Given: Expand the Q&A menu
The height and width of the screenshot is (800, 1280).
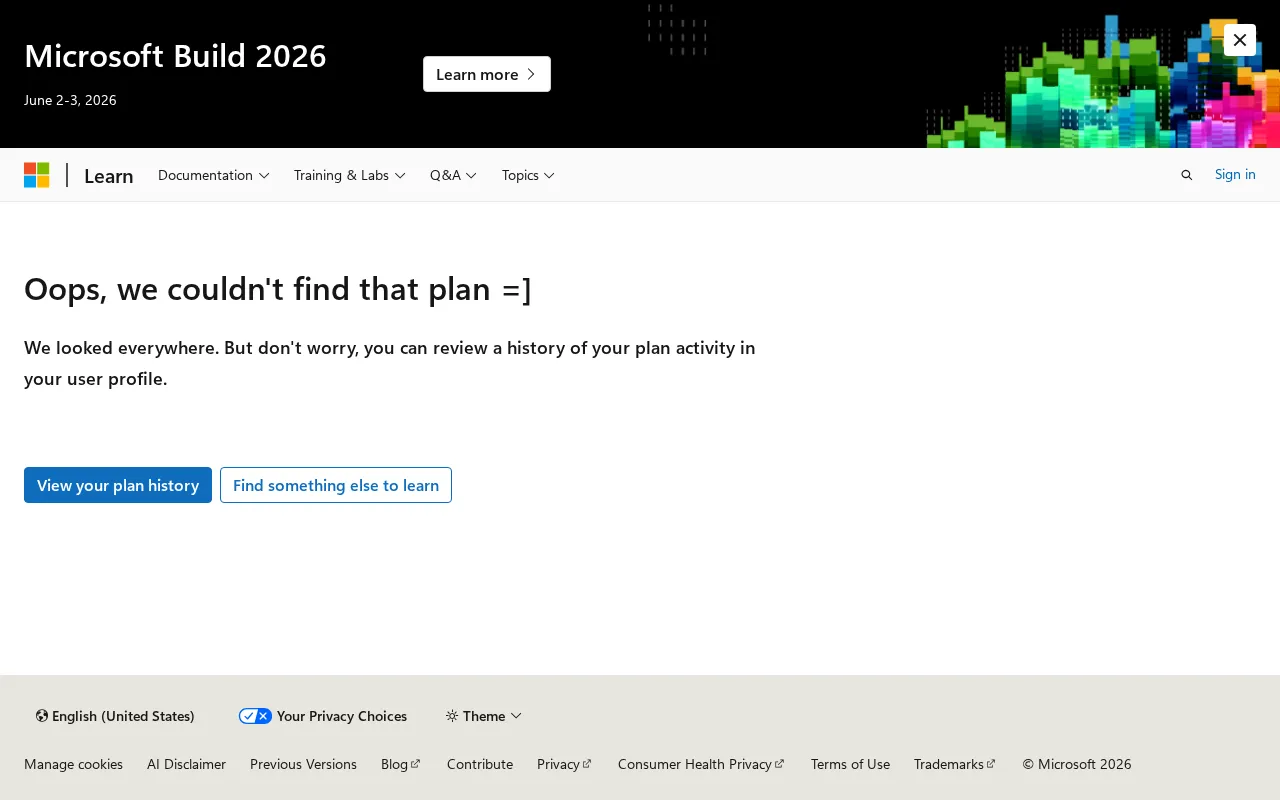Looking at the screenshot, I should [454, 175].
